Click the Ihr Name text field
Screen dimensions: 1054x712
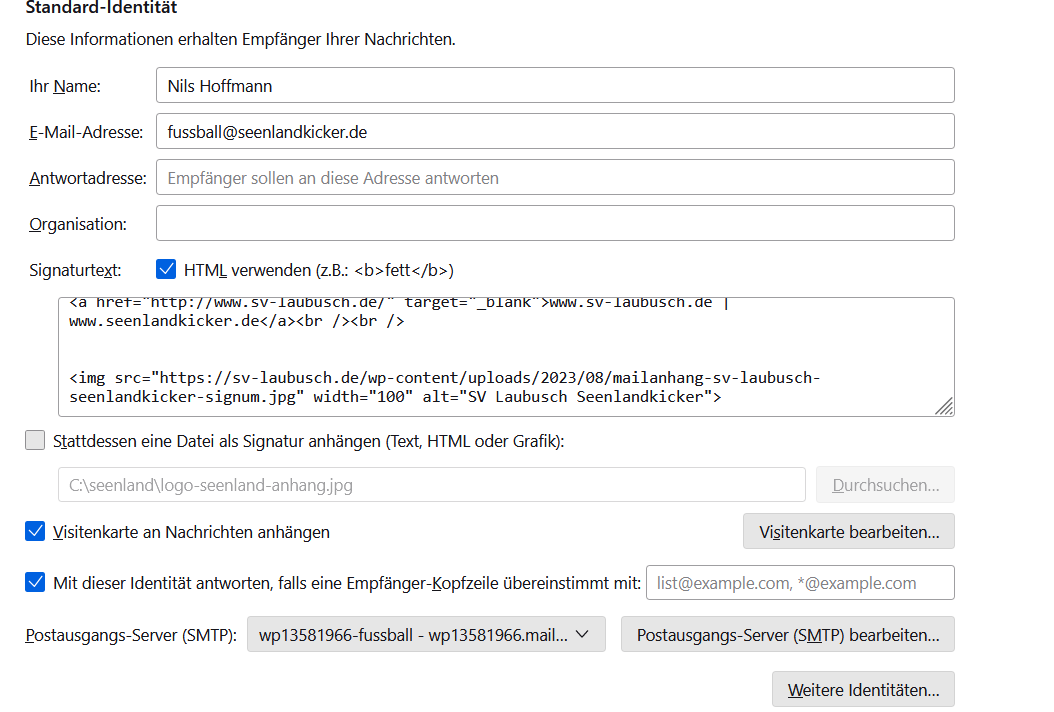click(x=555, y=85)
